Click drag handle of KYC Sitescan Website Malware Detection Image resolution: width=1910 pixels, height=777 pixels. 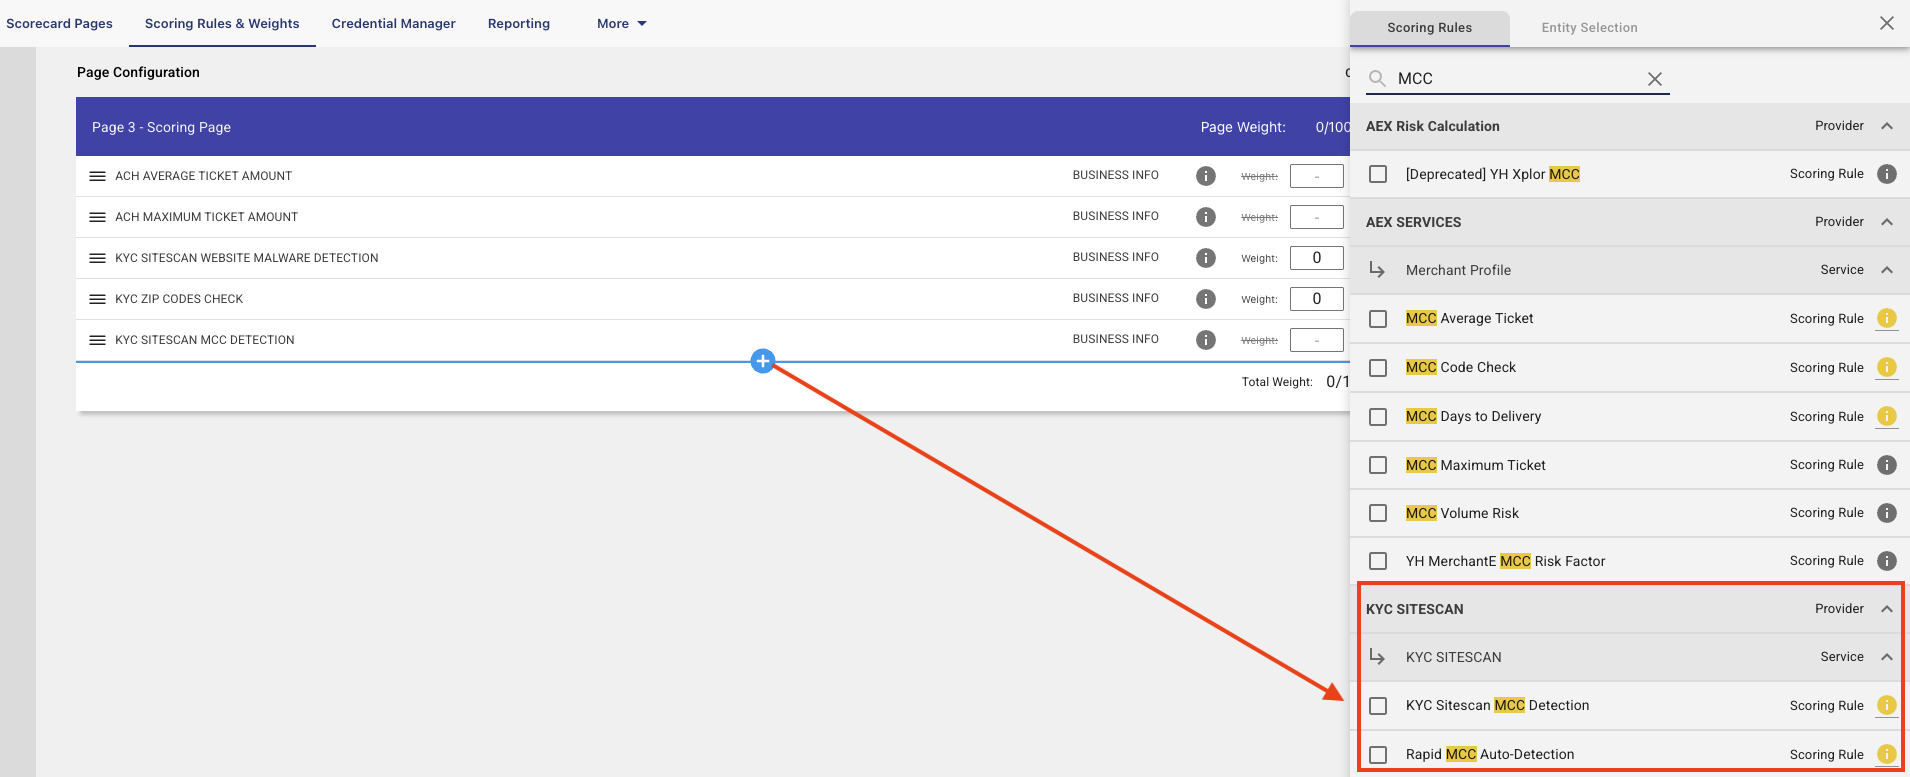(97, 258)
